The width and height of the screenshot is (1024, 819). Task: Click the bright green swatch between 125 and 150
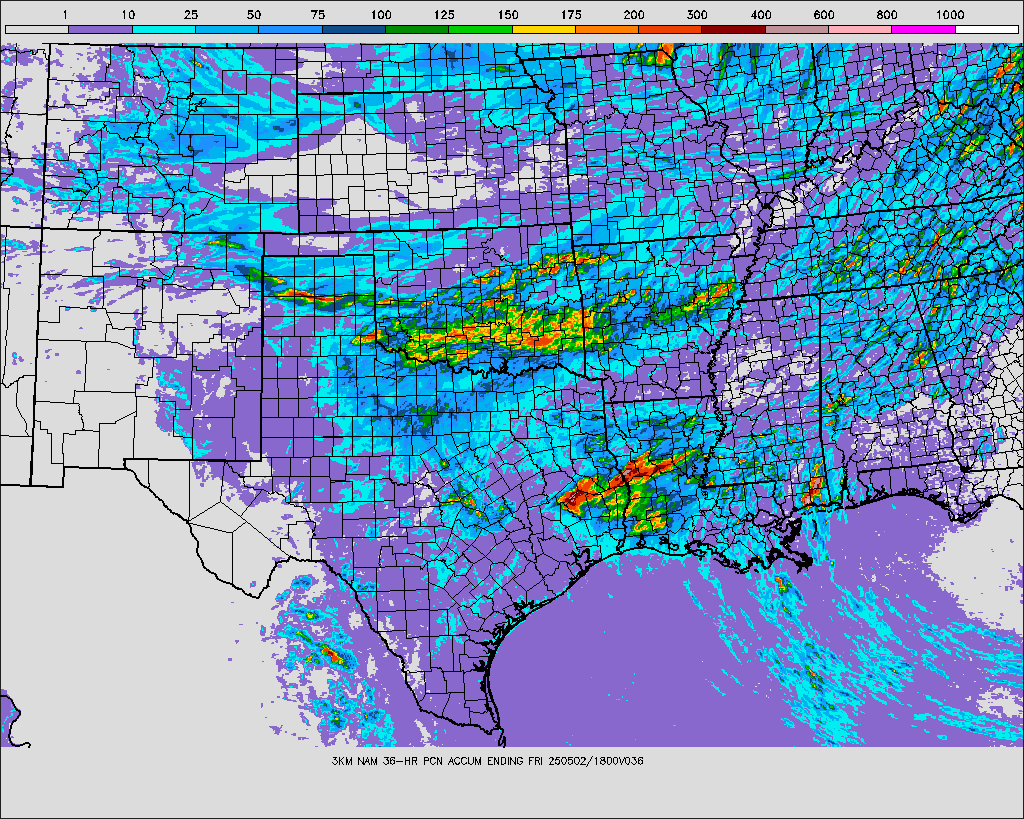tap(481, 29)
